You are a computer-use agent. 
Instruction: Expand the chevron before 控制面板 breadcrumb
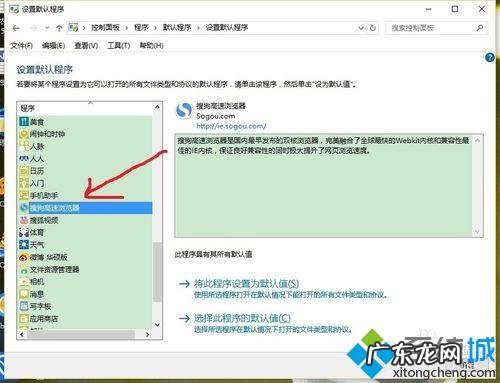[x=84, y=28]
